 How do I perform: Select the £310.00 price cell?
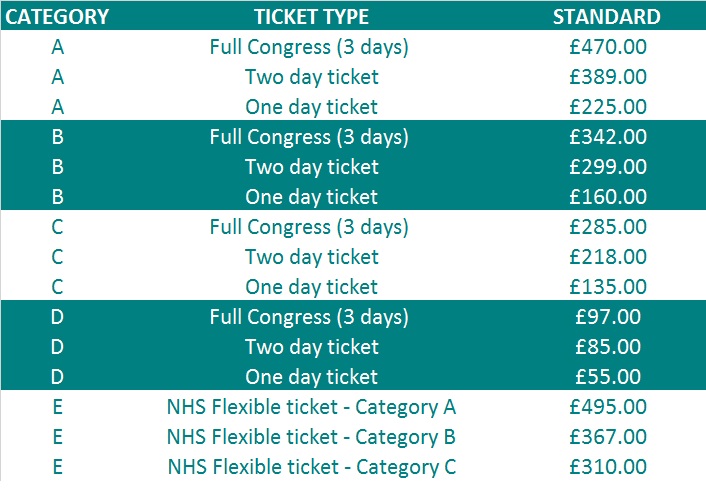[608, 467]
